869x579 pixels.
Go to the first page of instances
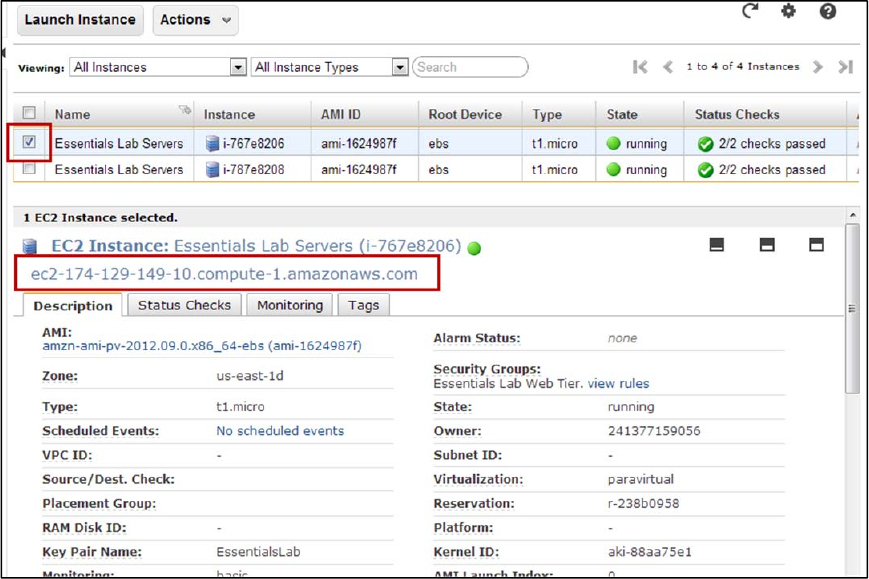[x=640, y=67]
